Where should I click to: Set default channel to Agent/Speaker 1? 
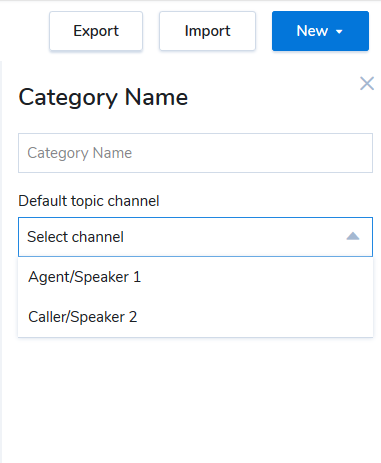click(195, 277)
